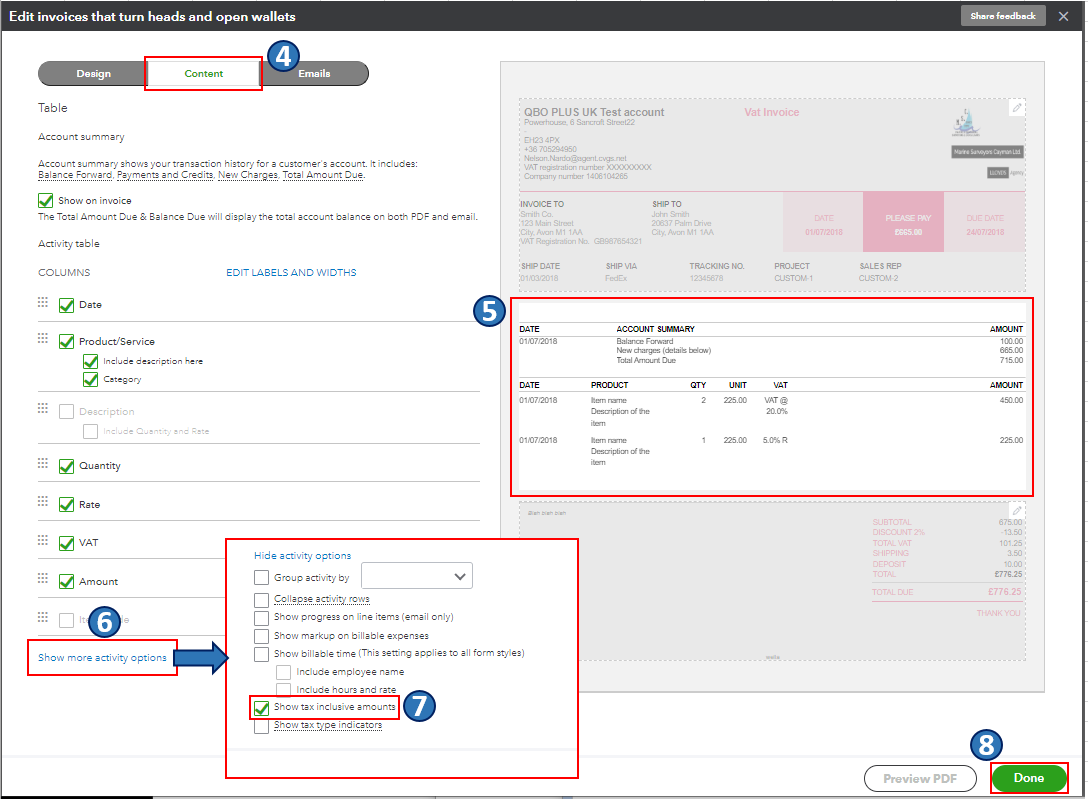Open the Edit Labels and Widths link

click(x=291, y=272)
